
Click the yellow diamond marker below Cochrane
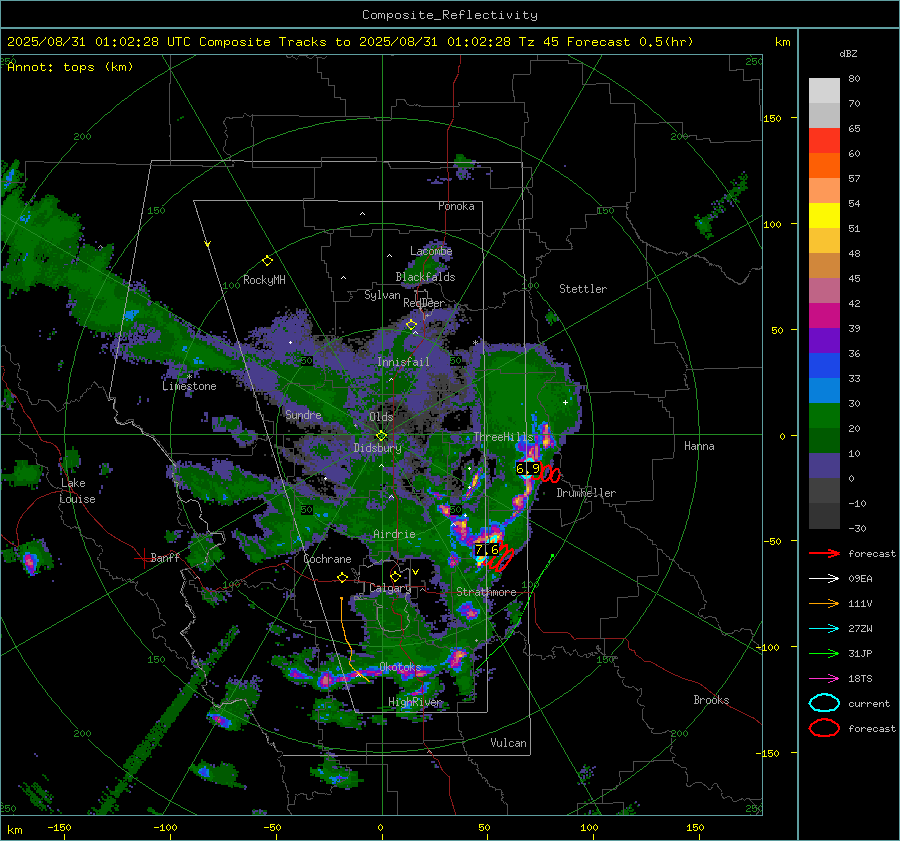click(x=343, y=578)
